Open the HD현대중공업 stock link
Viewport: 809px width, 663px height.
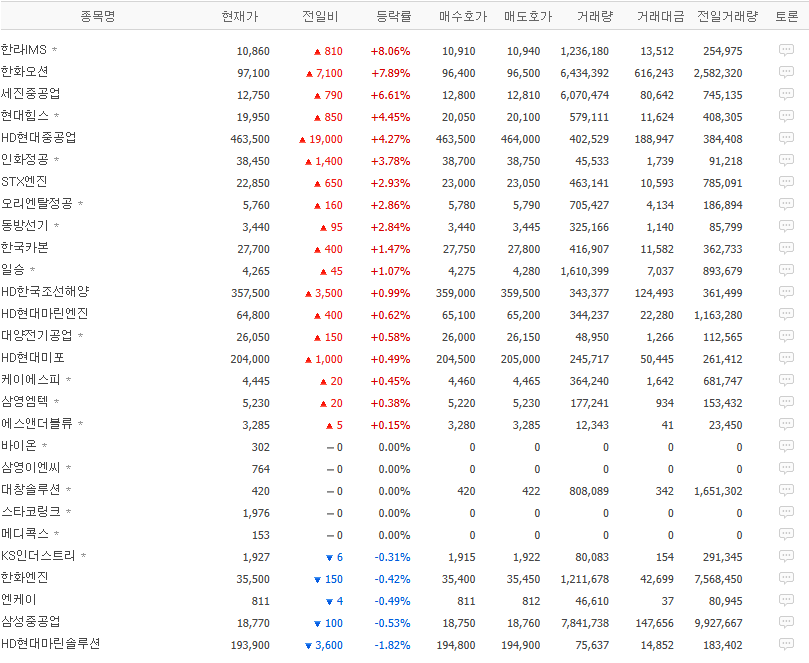tap(38, 138)
